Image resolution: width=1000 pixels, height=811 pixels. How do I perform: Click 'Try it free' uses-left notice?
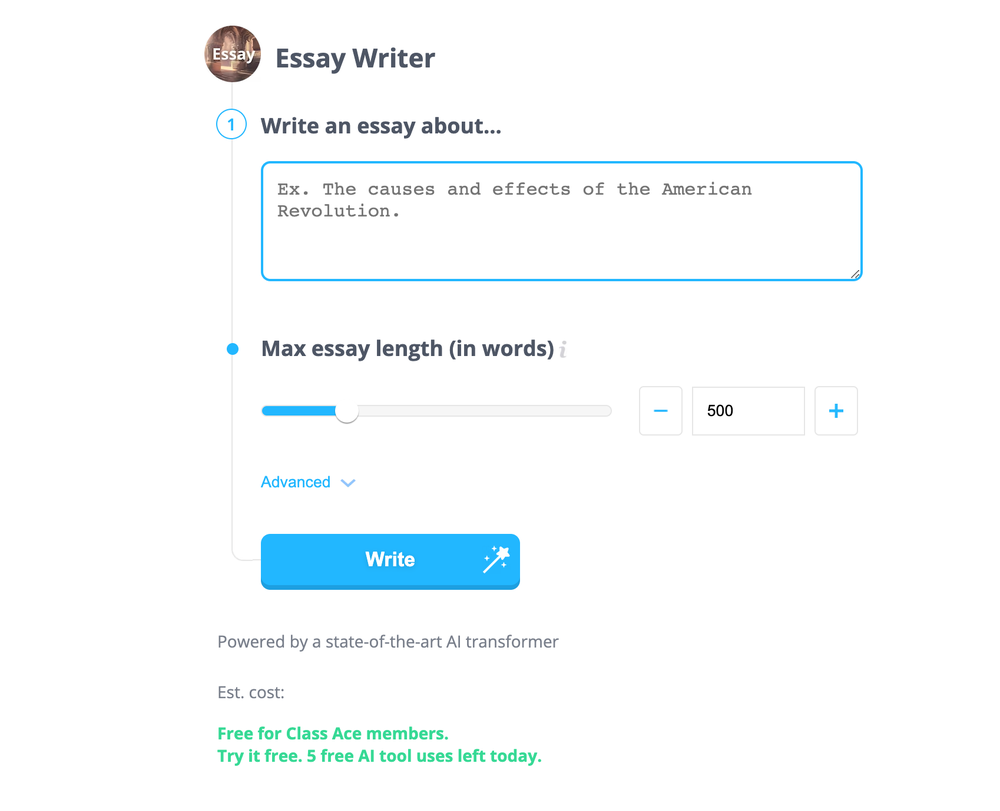pyautogui.click(x=379, y=756)
